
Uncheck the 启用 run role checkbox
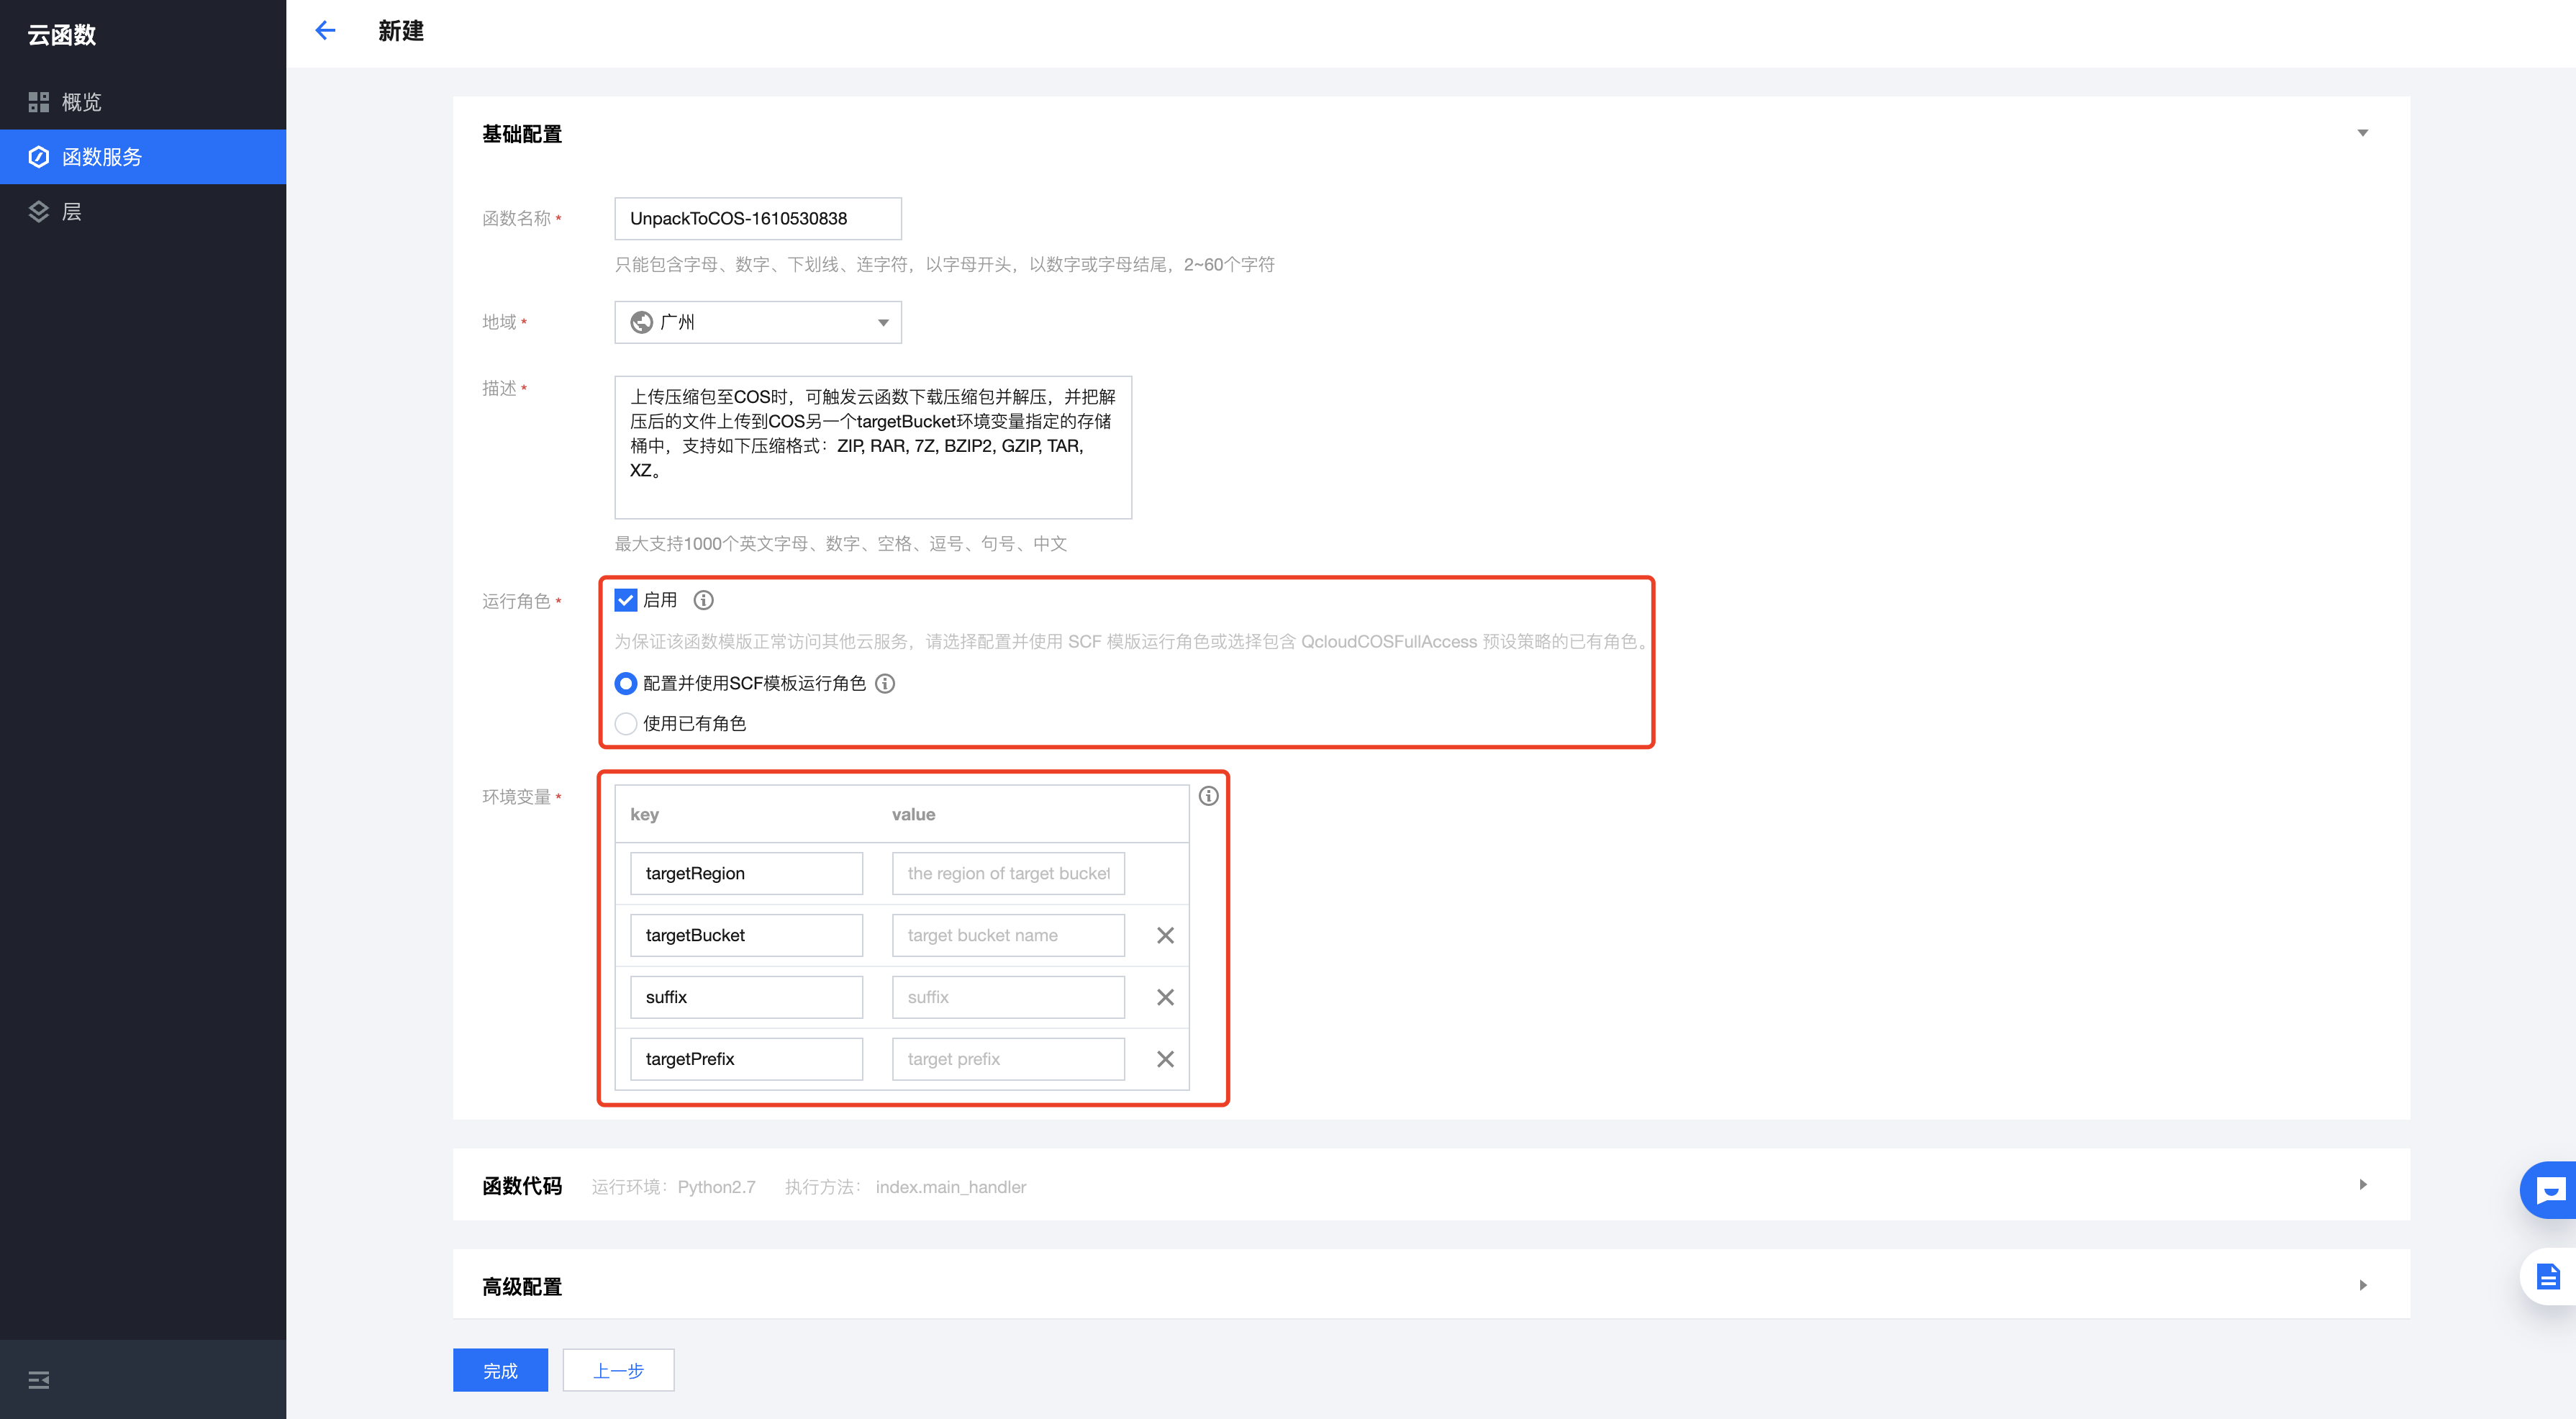coord(626,600)
